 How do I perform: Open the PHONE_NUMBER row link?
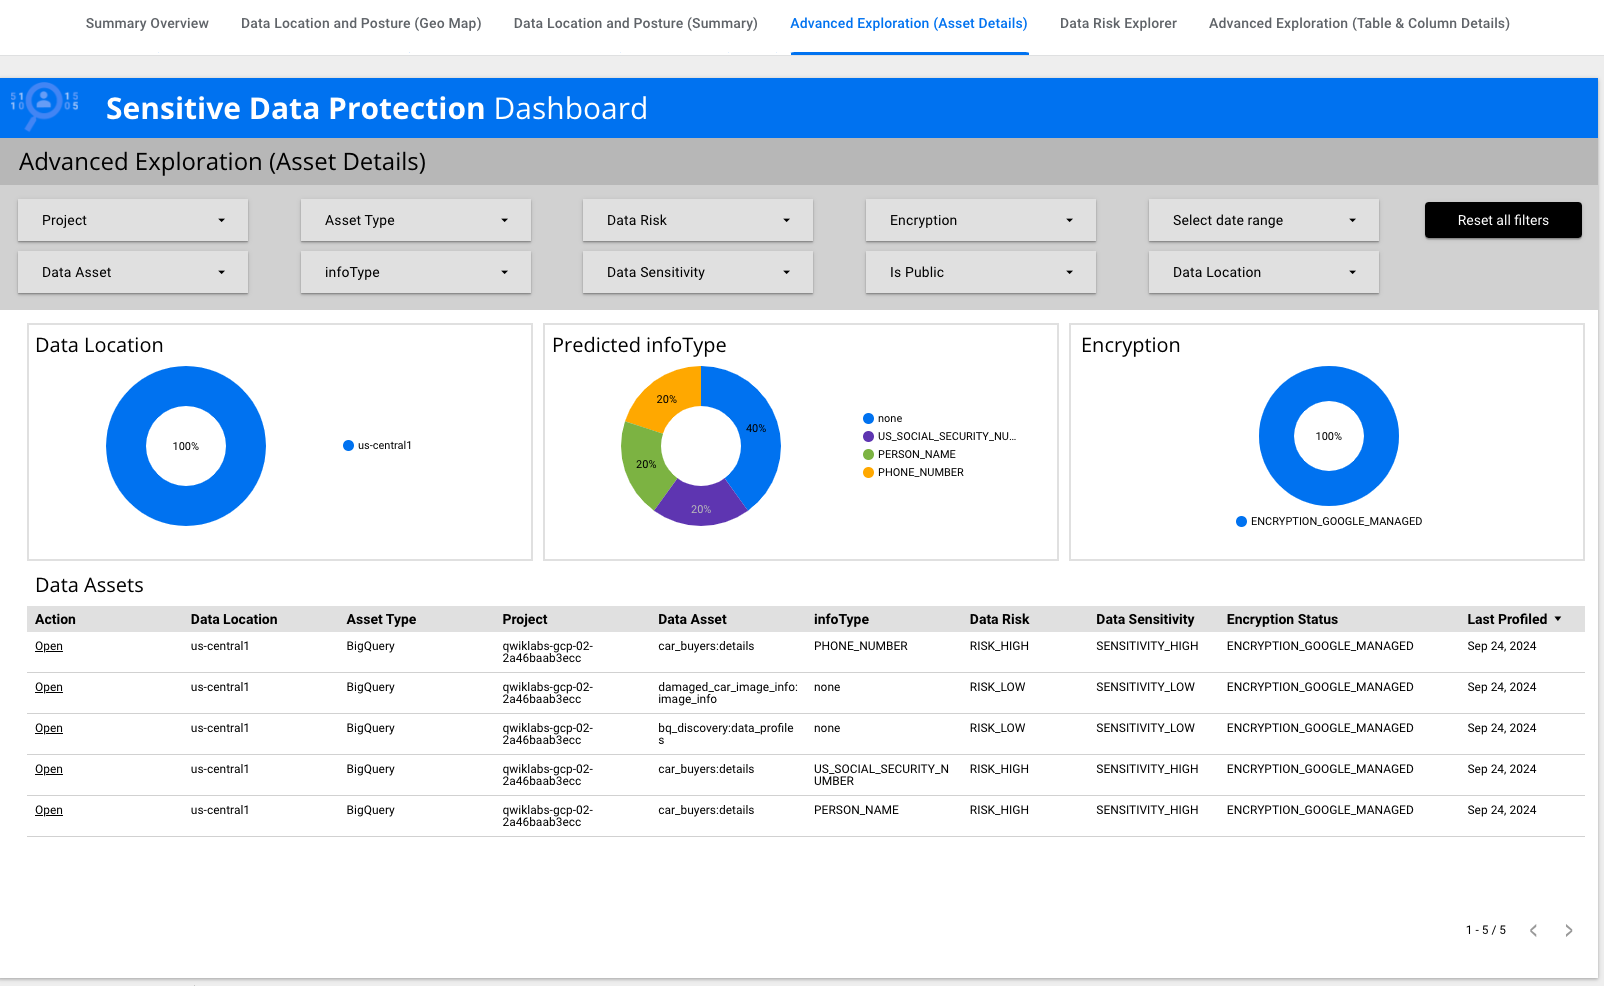[x=49, y=646]
